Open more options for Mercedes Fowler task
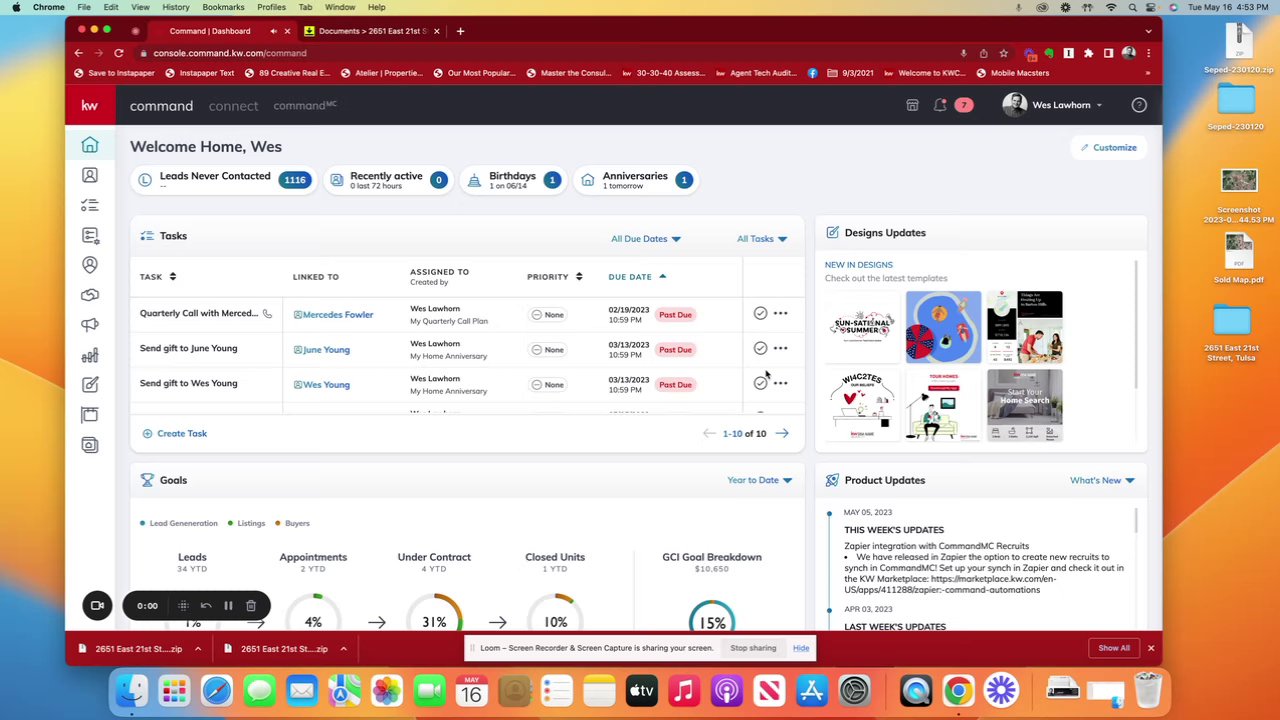The height and width of the screenshot is (720, 1280). (x=780, y=314)
